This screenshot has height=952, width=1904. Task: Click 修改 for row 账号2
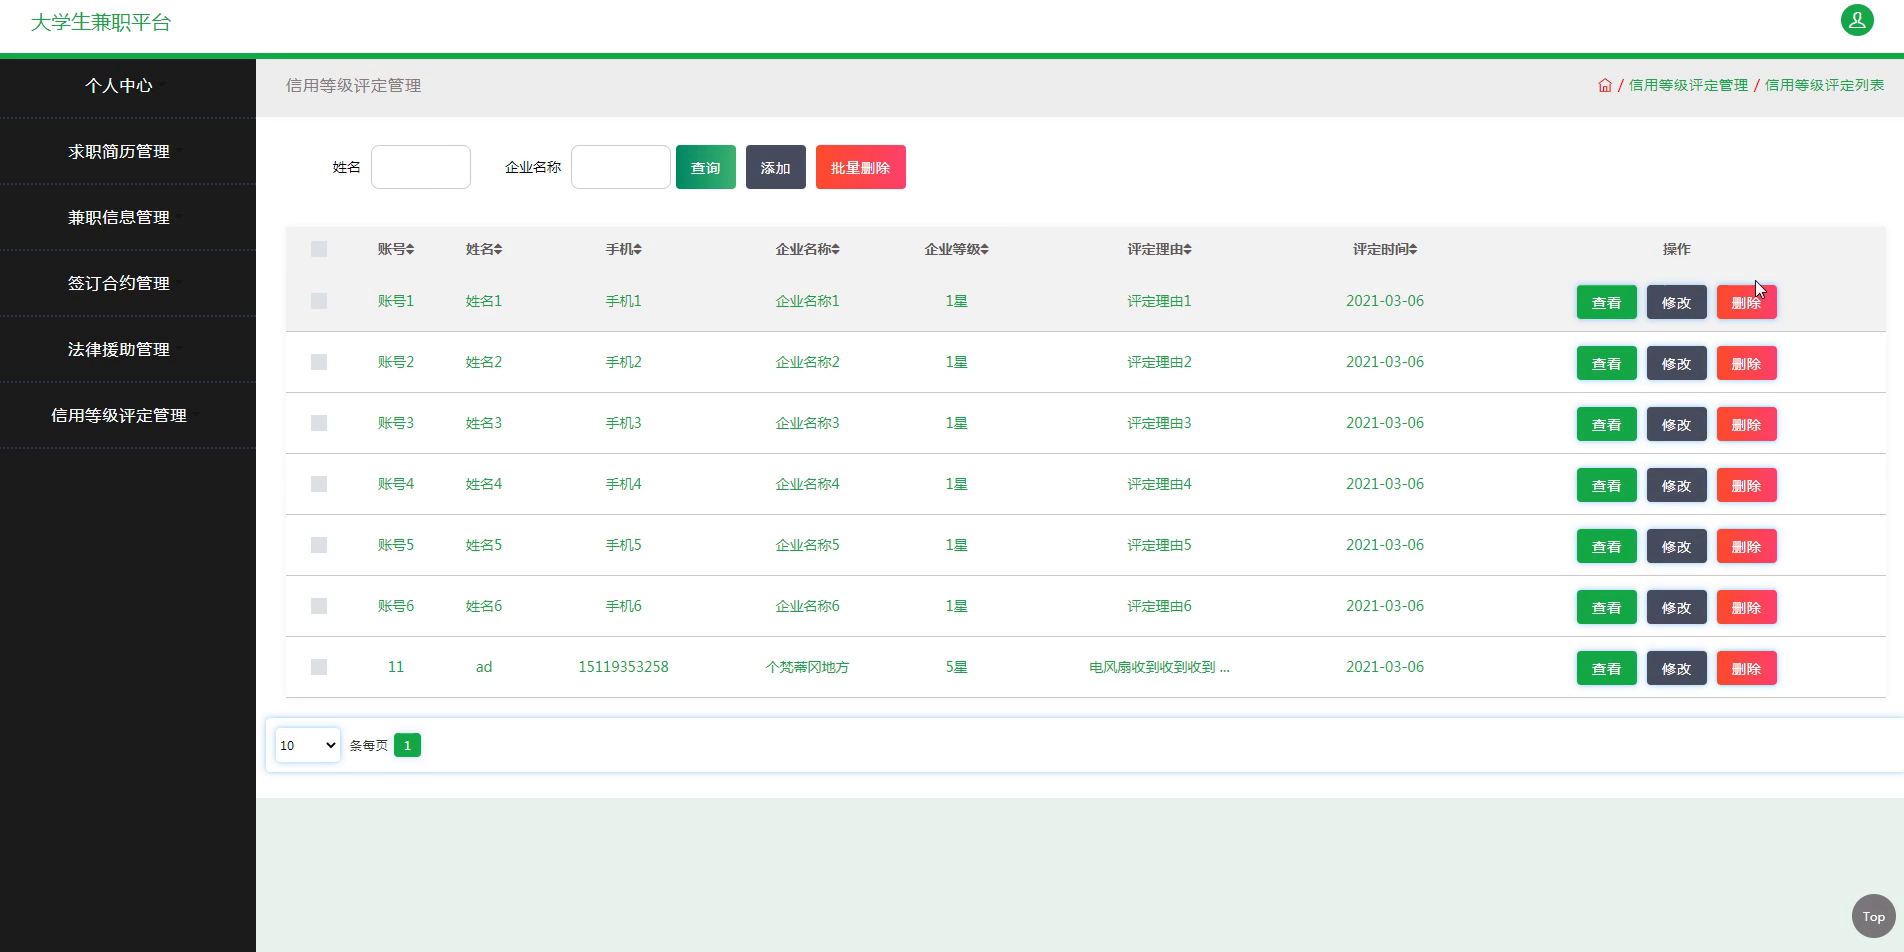click(1677, 363)
